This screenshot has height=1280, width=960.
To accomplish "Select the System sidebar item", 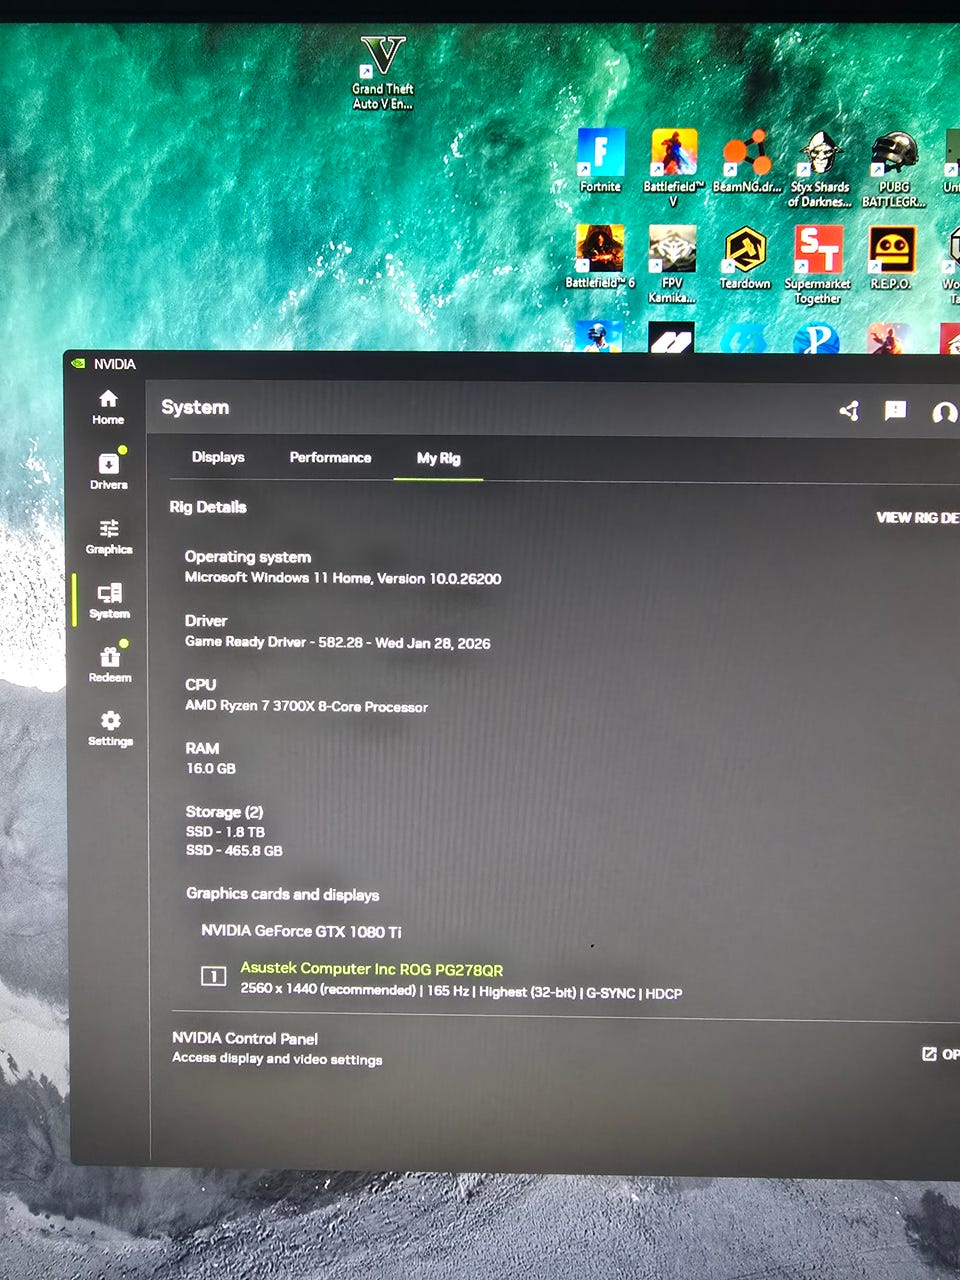I will [x=109, y=601].
